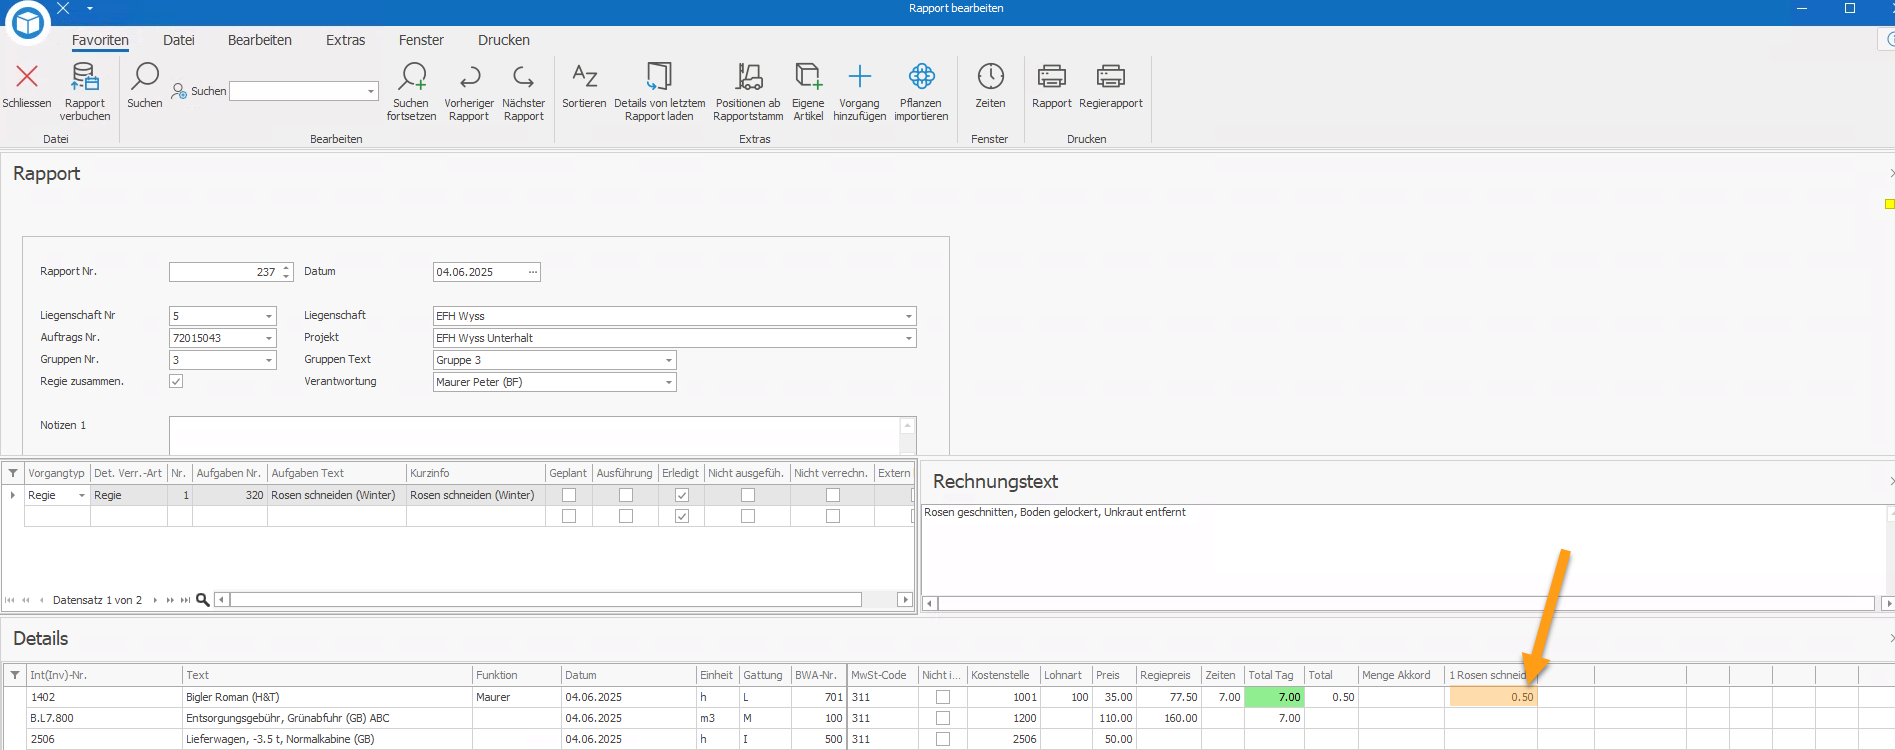Go to the next Datensatz record
1895x750 pixels.
tap(155, 600)
